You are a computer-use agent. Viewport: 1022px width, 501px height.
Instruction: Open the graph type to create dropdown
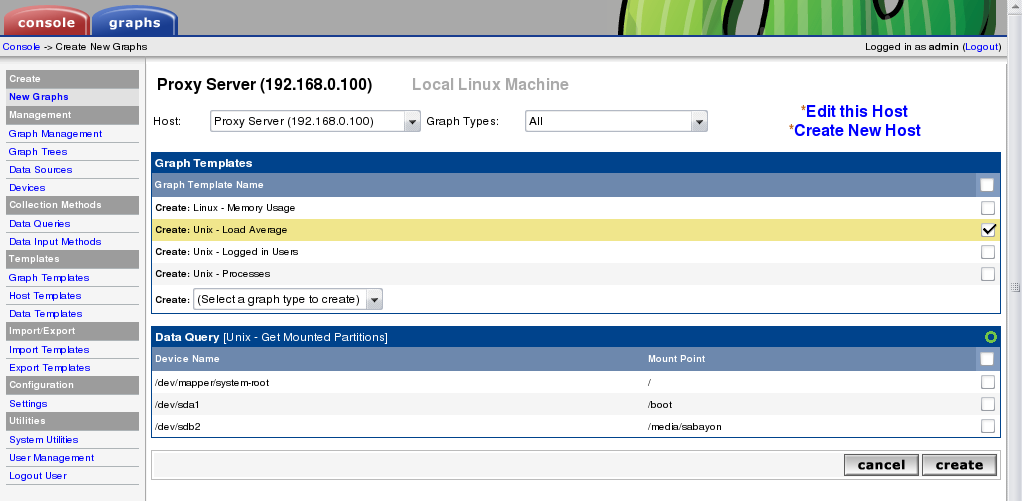click(288, 300)
